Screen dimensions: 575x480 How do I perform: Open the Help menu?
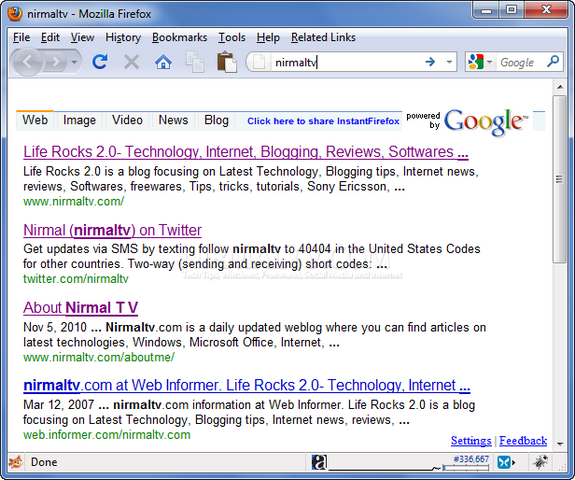[x=268, y=37]
